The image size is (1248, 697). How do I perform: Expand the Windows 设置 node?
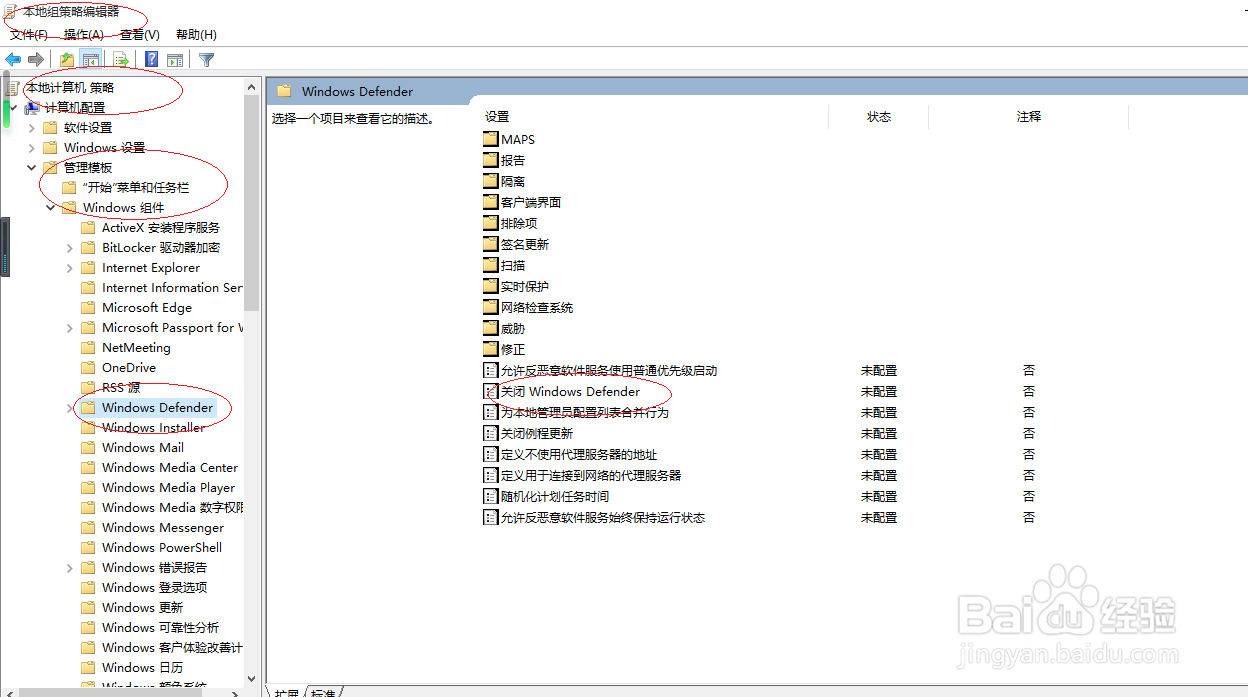tap(32, 147)
